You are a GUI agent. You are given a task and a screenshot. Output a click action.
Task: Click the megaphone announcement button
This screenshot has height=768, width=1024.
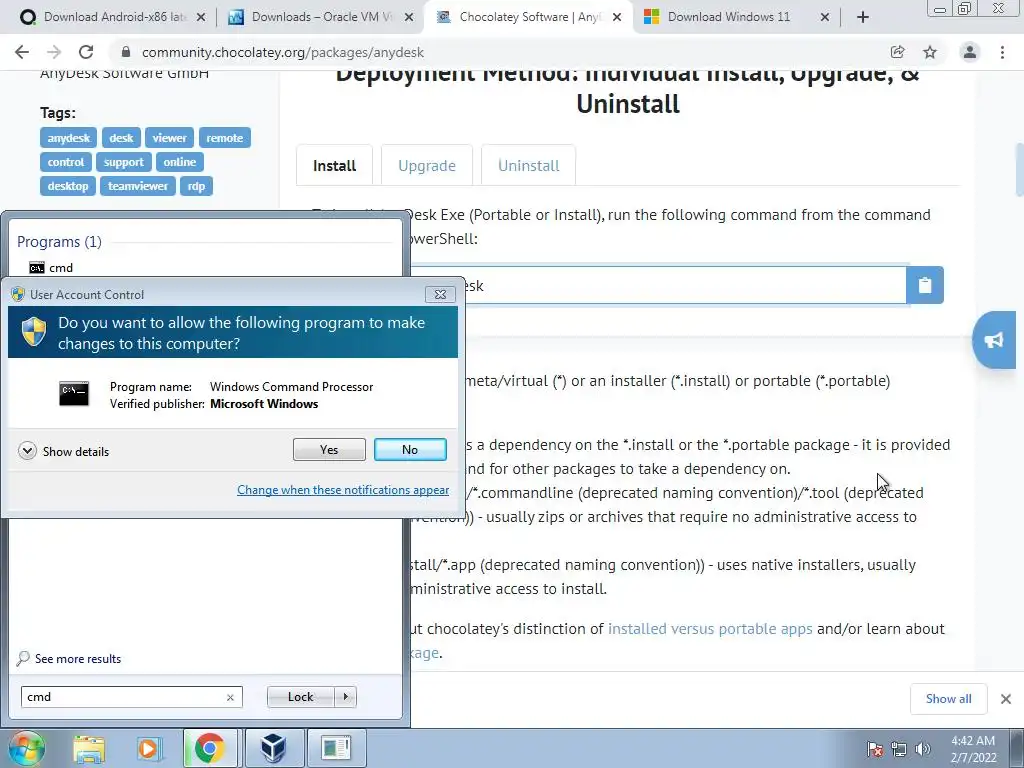(994, 340)
